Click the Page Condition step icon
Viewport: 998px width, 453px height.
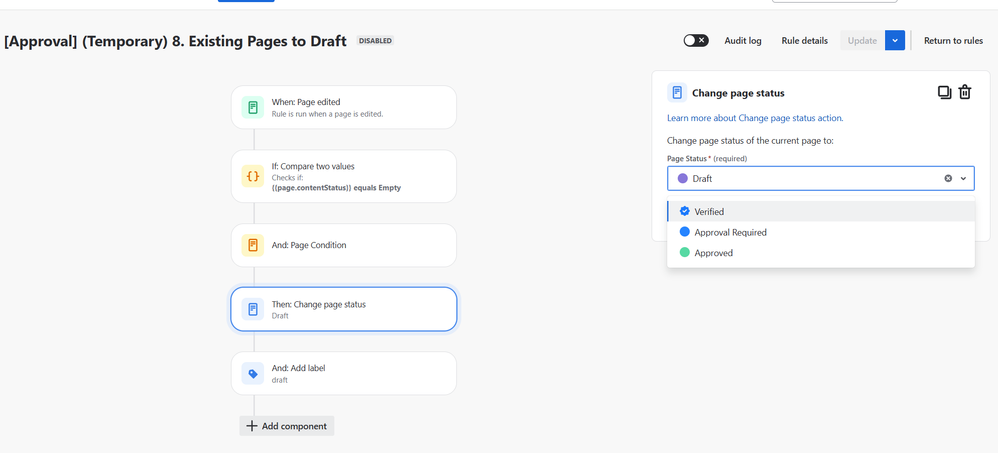point(253,245)
